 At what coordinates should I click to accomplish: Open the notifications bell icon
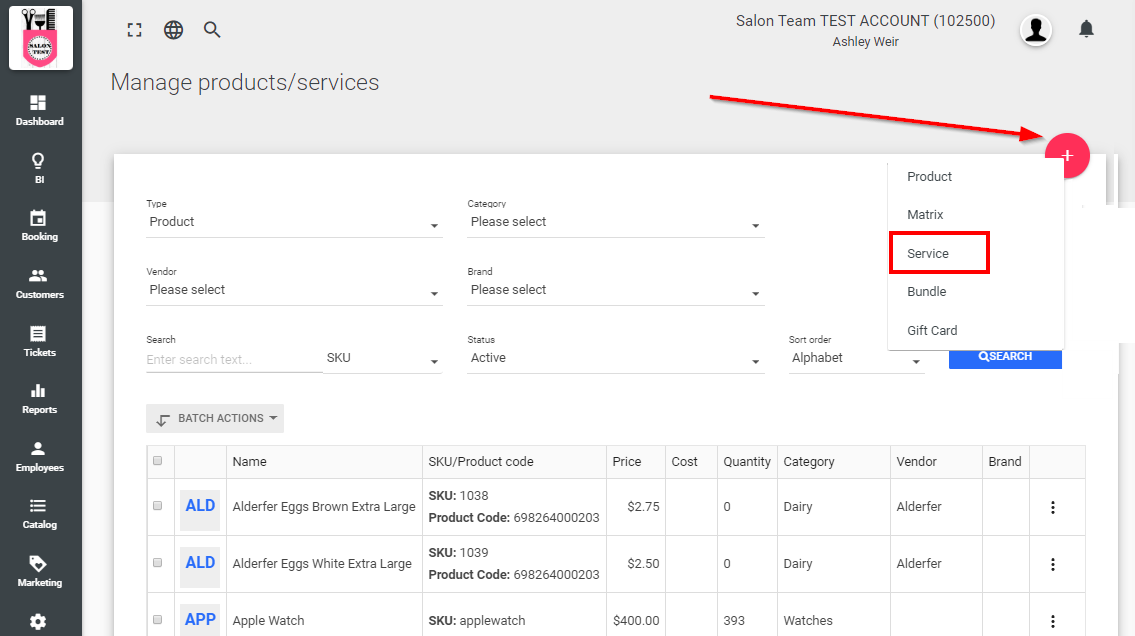1086,29
